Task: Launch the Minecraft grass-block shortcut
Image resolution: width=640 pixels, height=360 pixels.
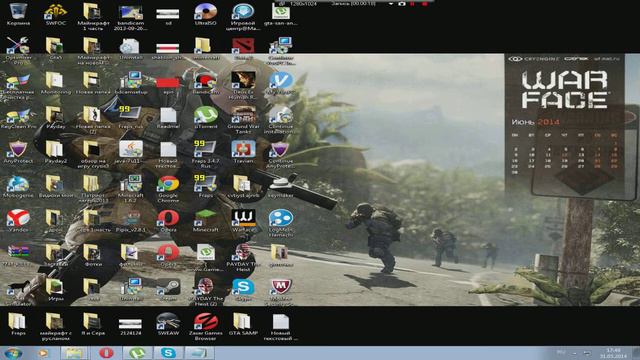Action: (x=205, y=220)
